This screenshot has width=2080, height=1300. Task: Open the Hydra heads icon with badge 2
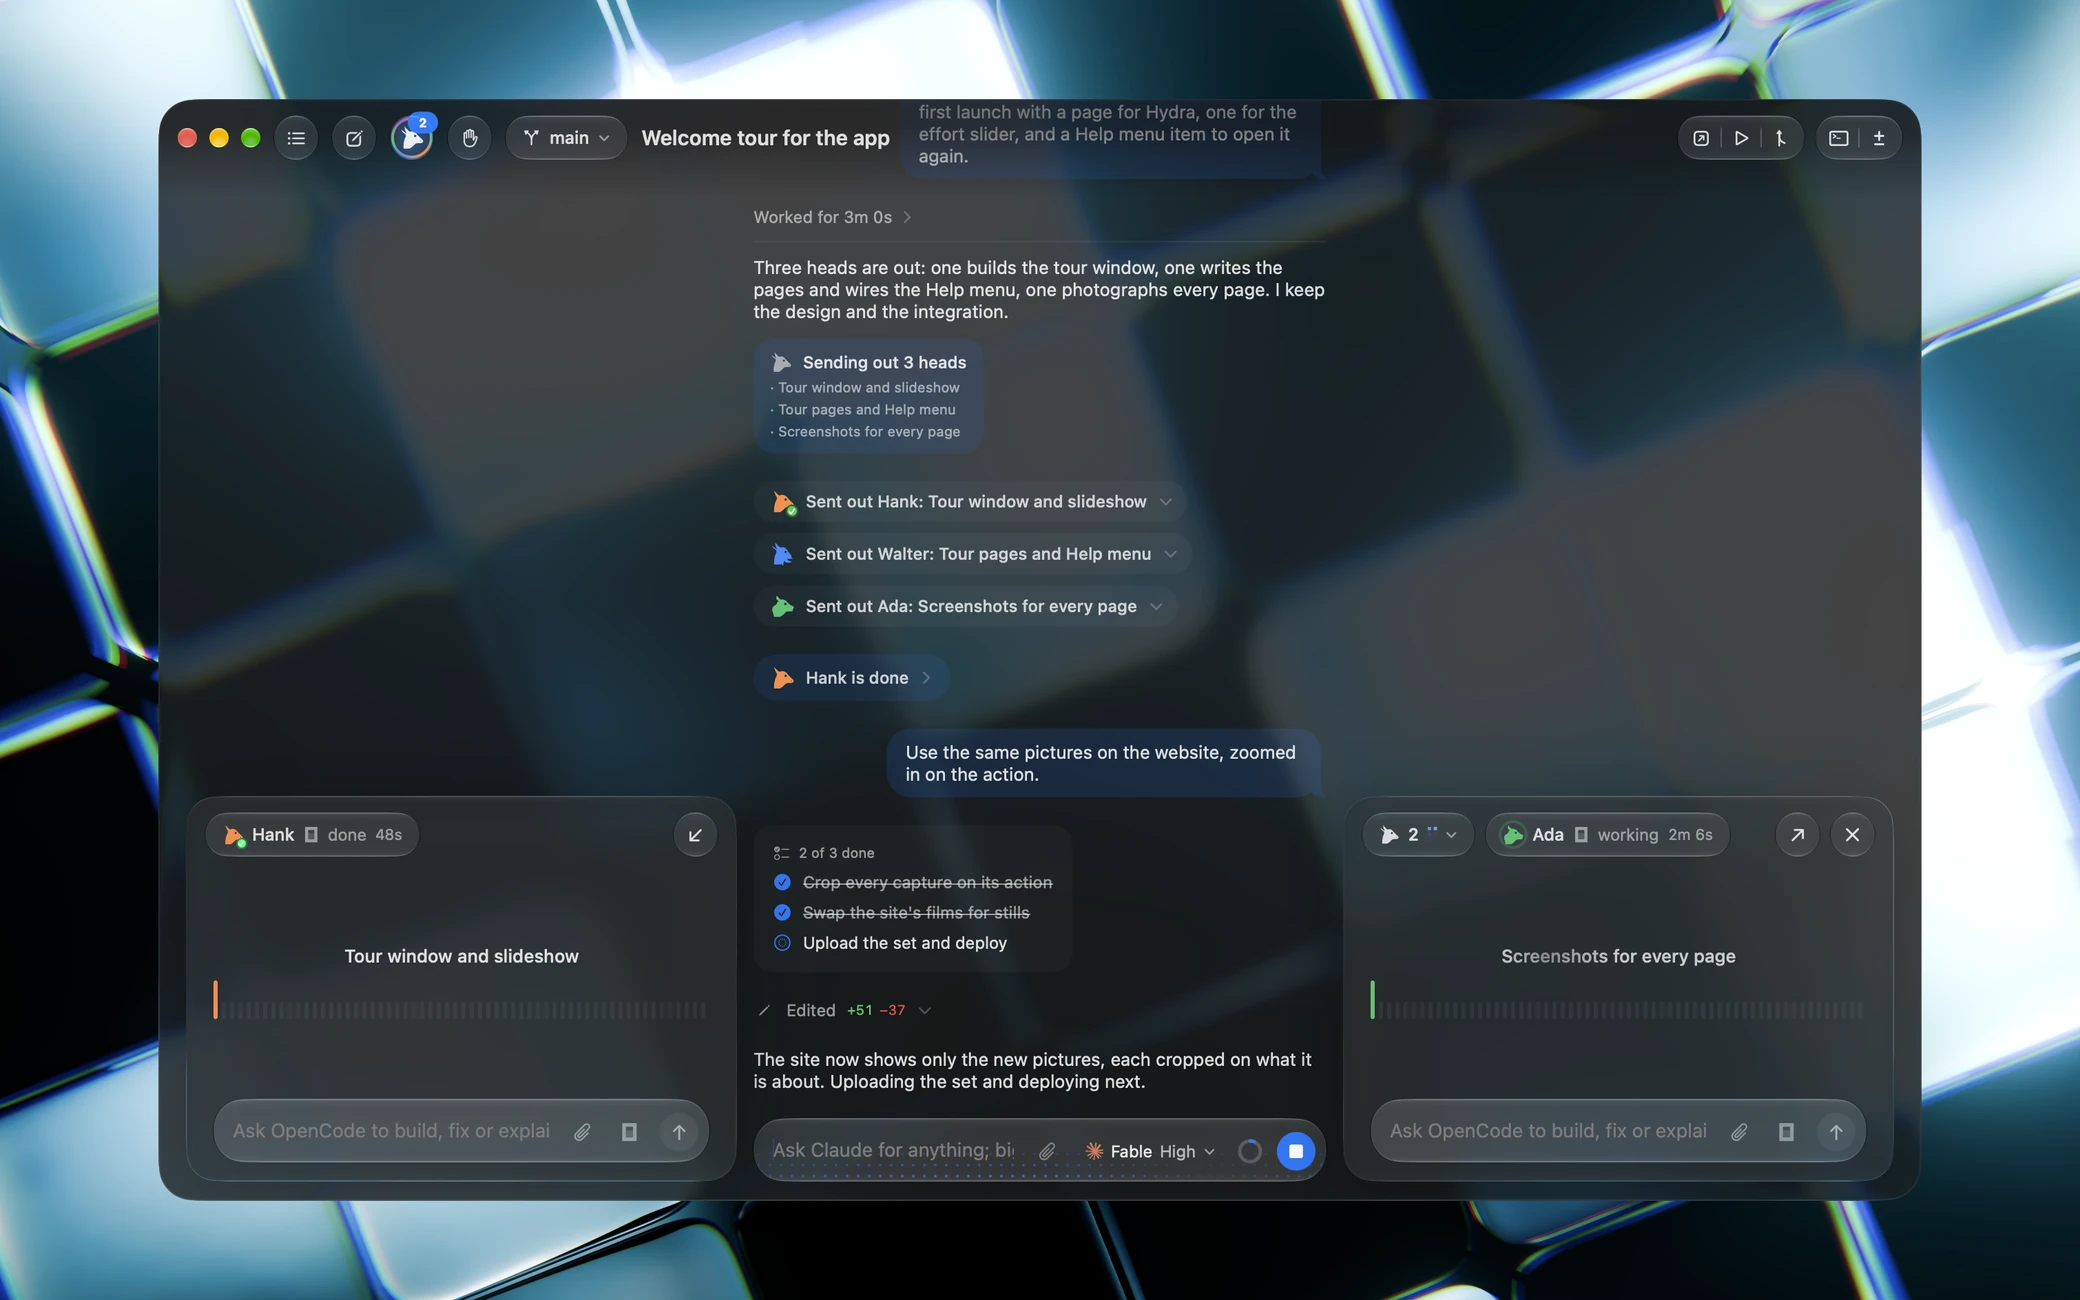click(412, 138)
